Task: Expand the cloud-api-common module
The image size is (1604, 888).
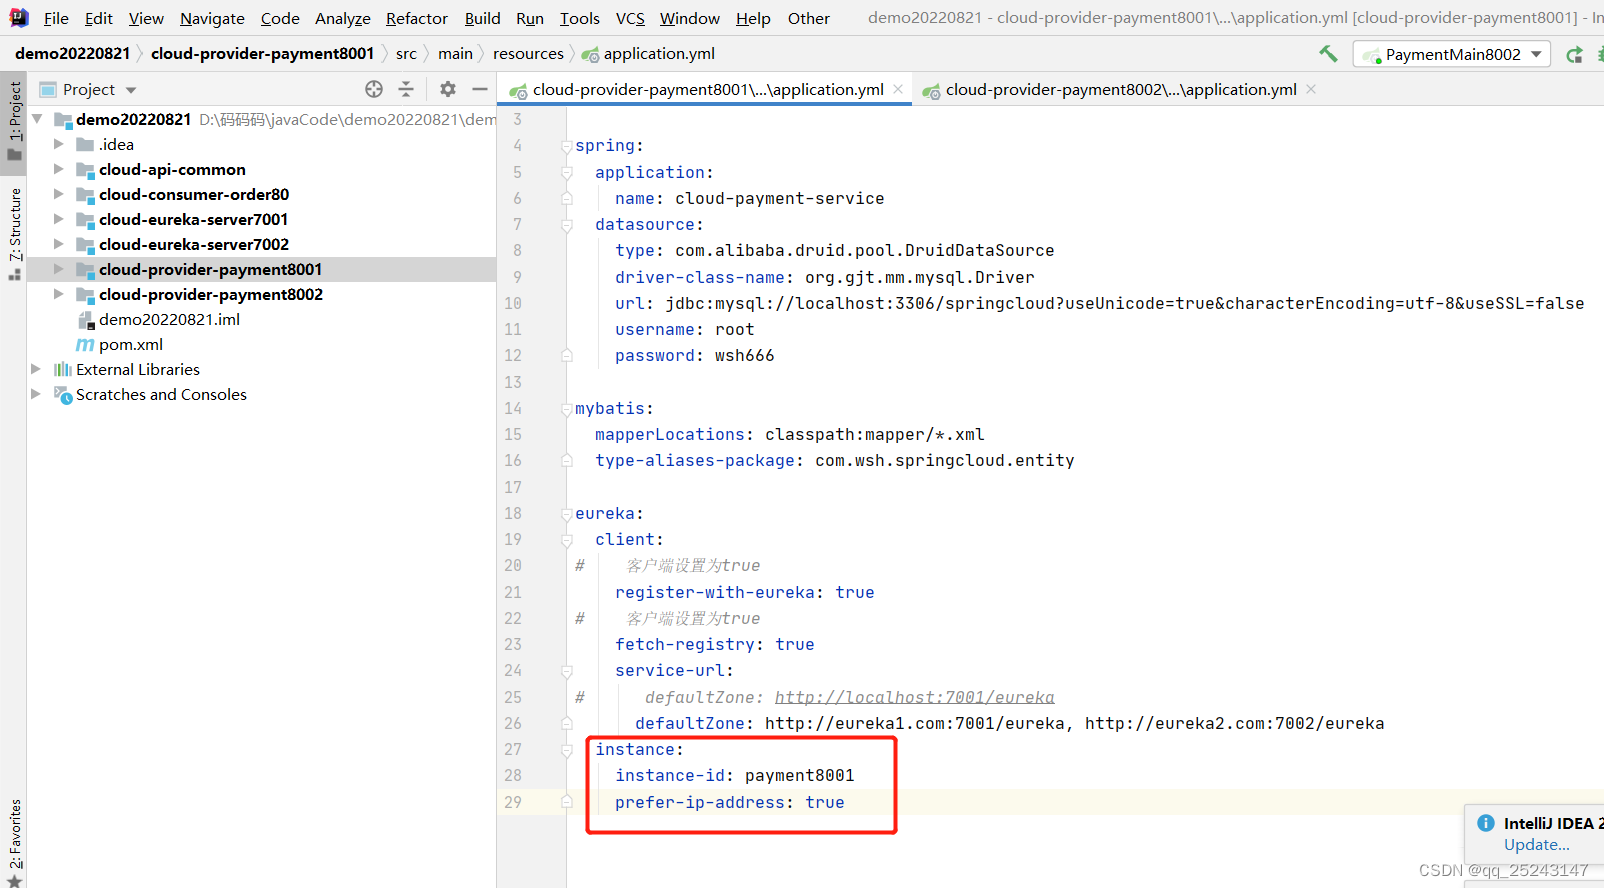Action: coord(59,169)
